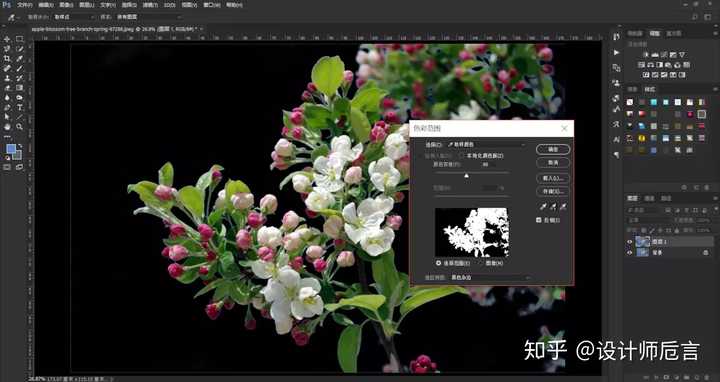Open the Ai panel icon in side strip

point(616,140)
